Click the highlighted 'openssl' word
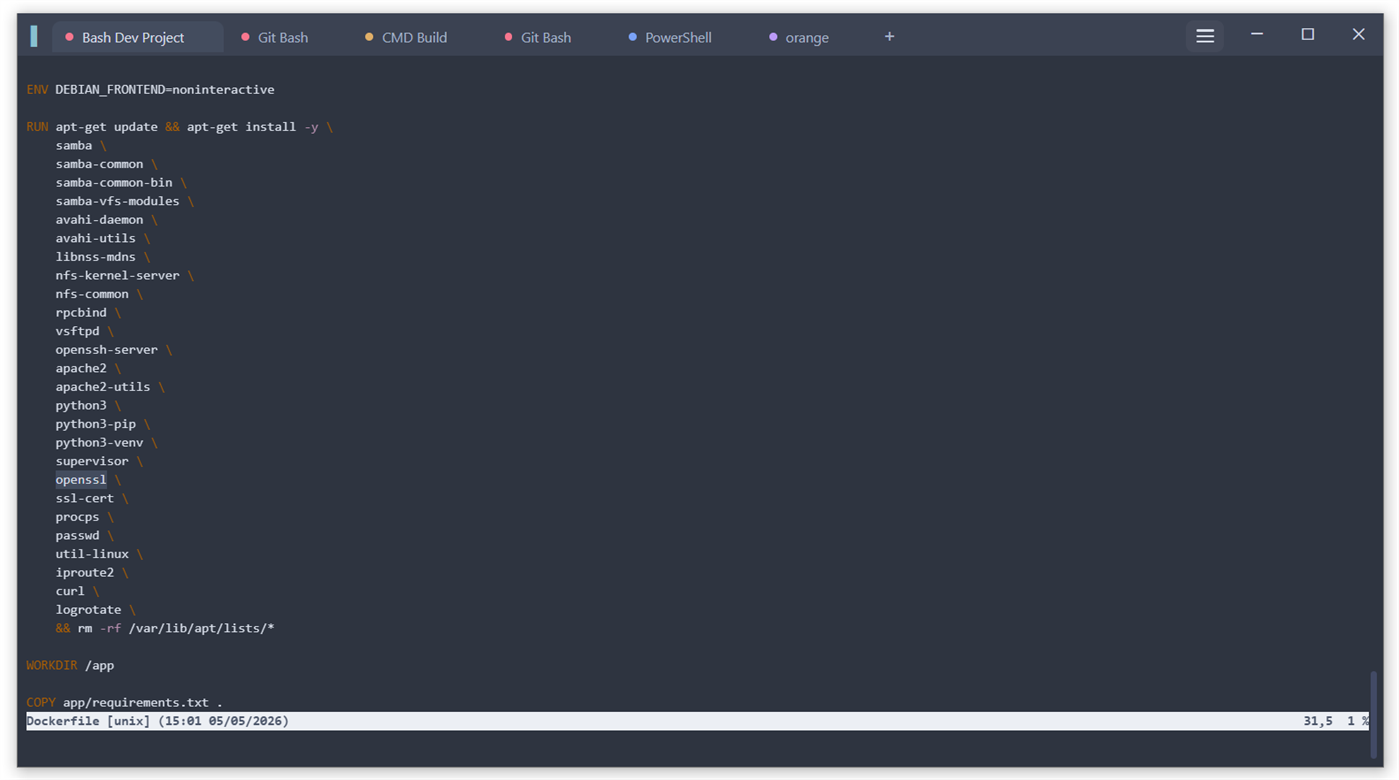 coord(81,480)
